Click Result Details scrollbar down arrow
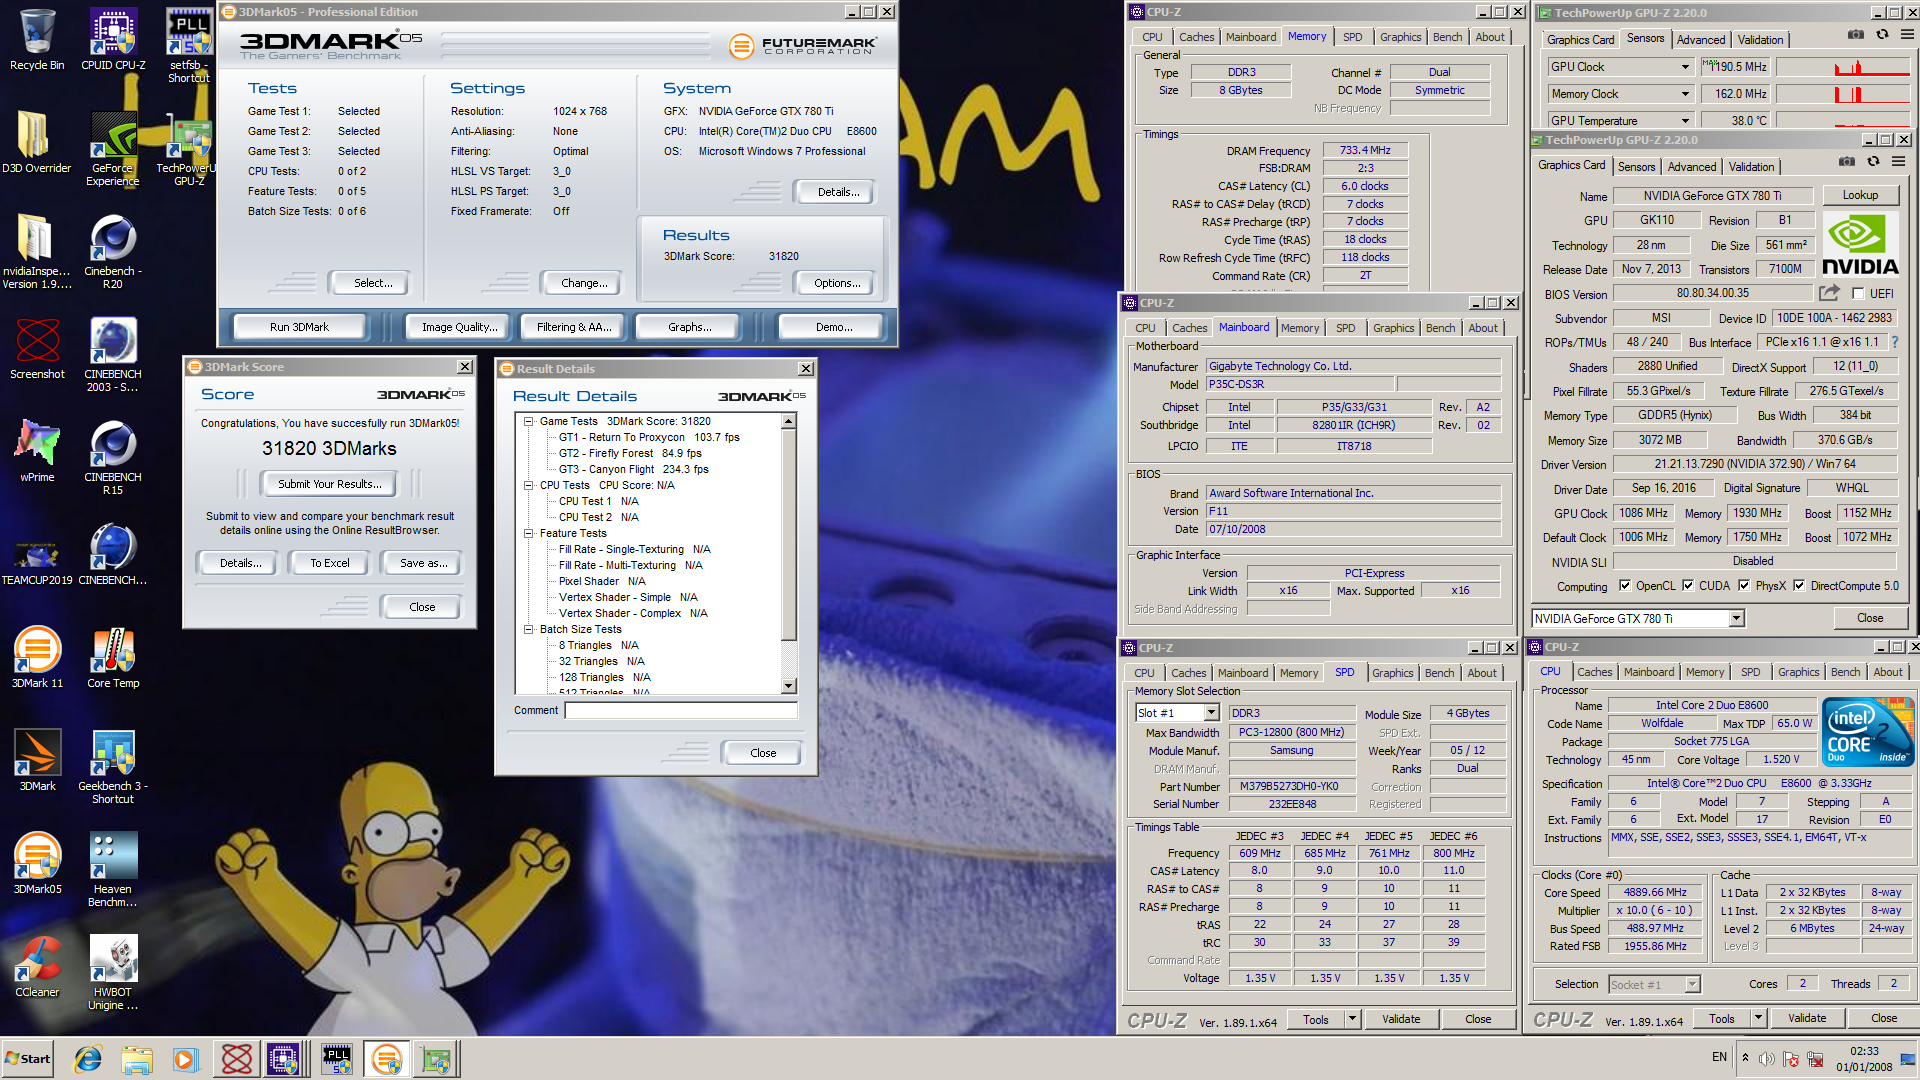 point(789,686)
